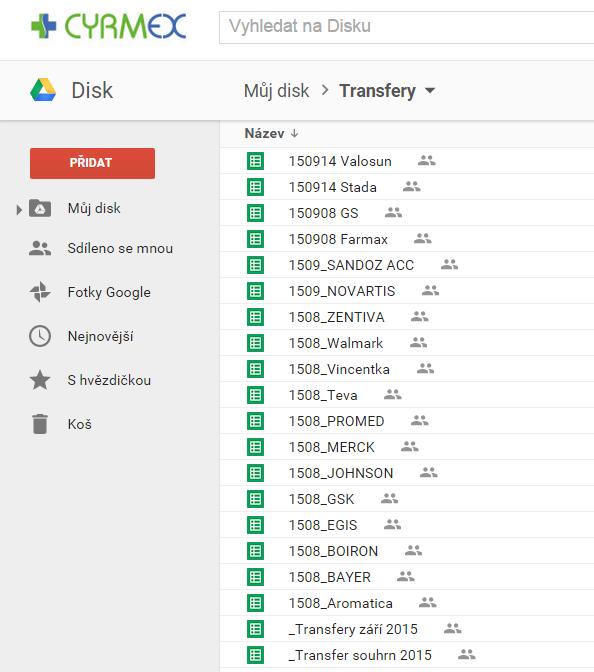594x672 pixels.
Task: Click the shared people icon for 1508_Vincentka
Action: click(x=426, y=369)
